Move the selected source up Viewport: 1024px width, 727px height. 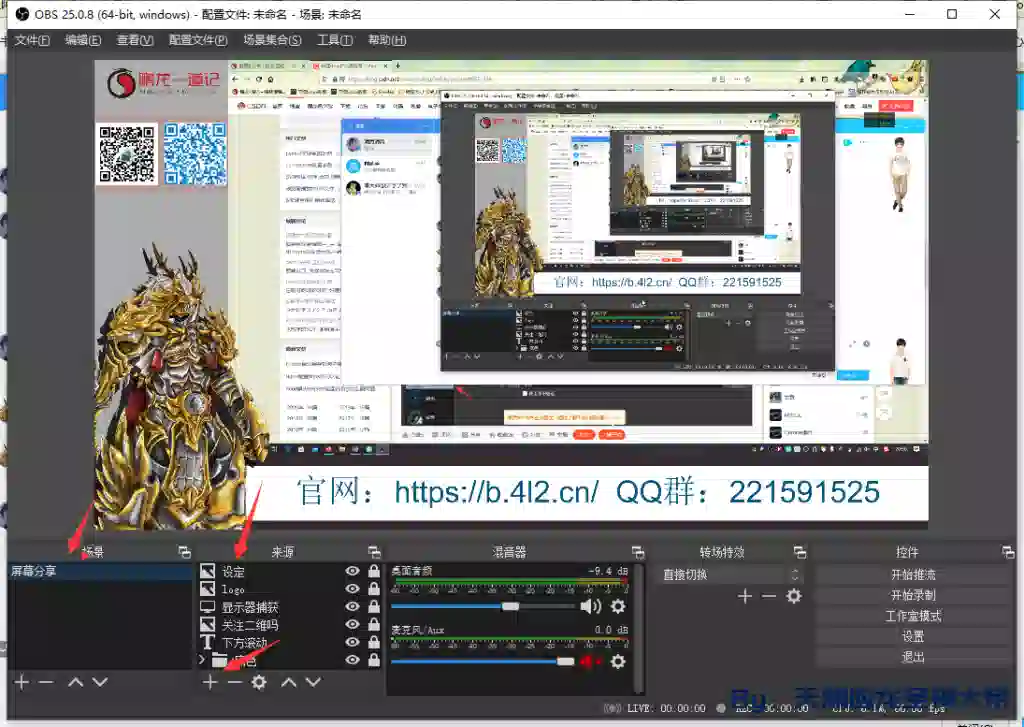(289, 683)
